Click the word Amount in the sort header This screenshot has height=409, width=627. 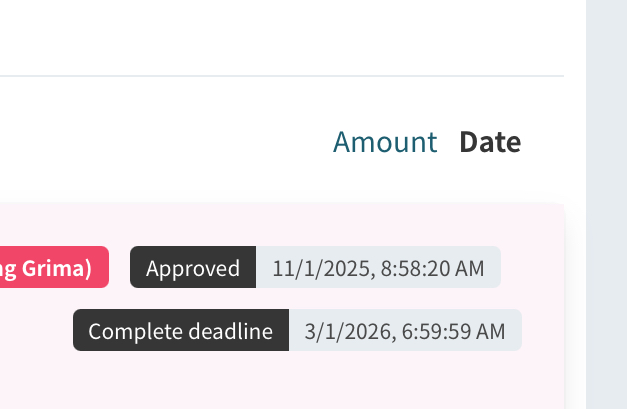click(x=385, y=142)
